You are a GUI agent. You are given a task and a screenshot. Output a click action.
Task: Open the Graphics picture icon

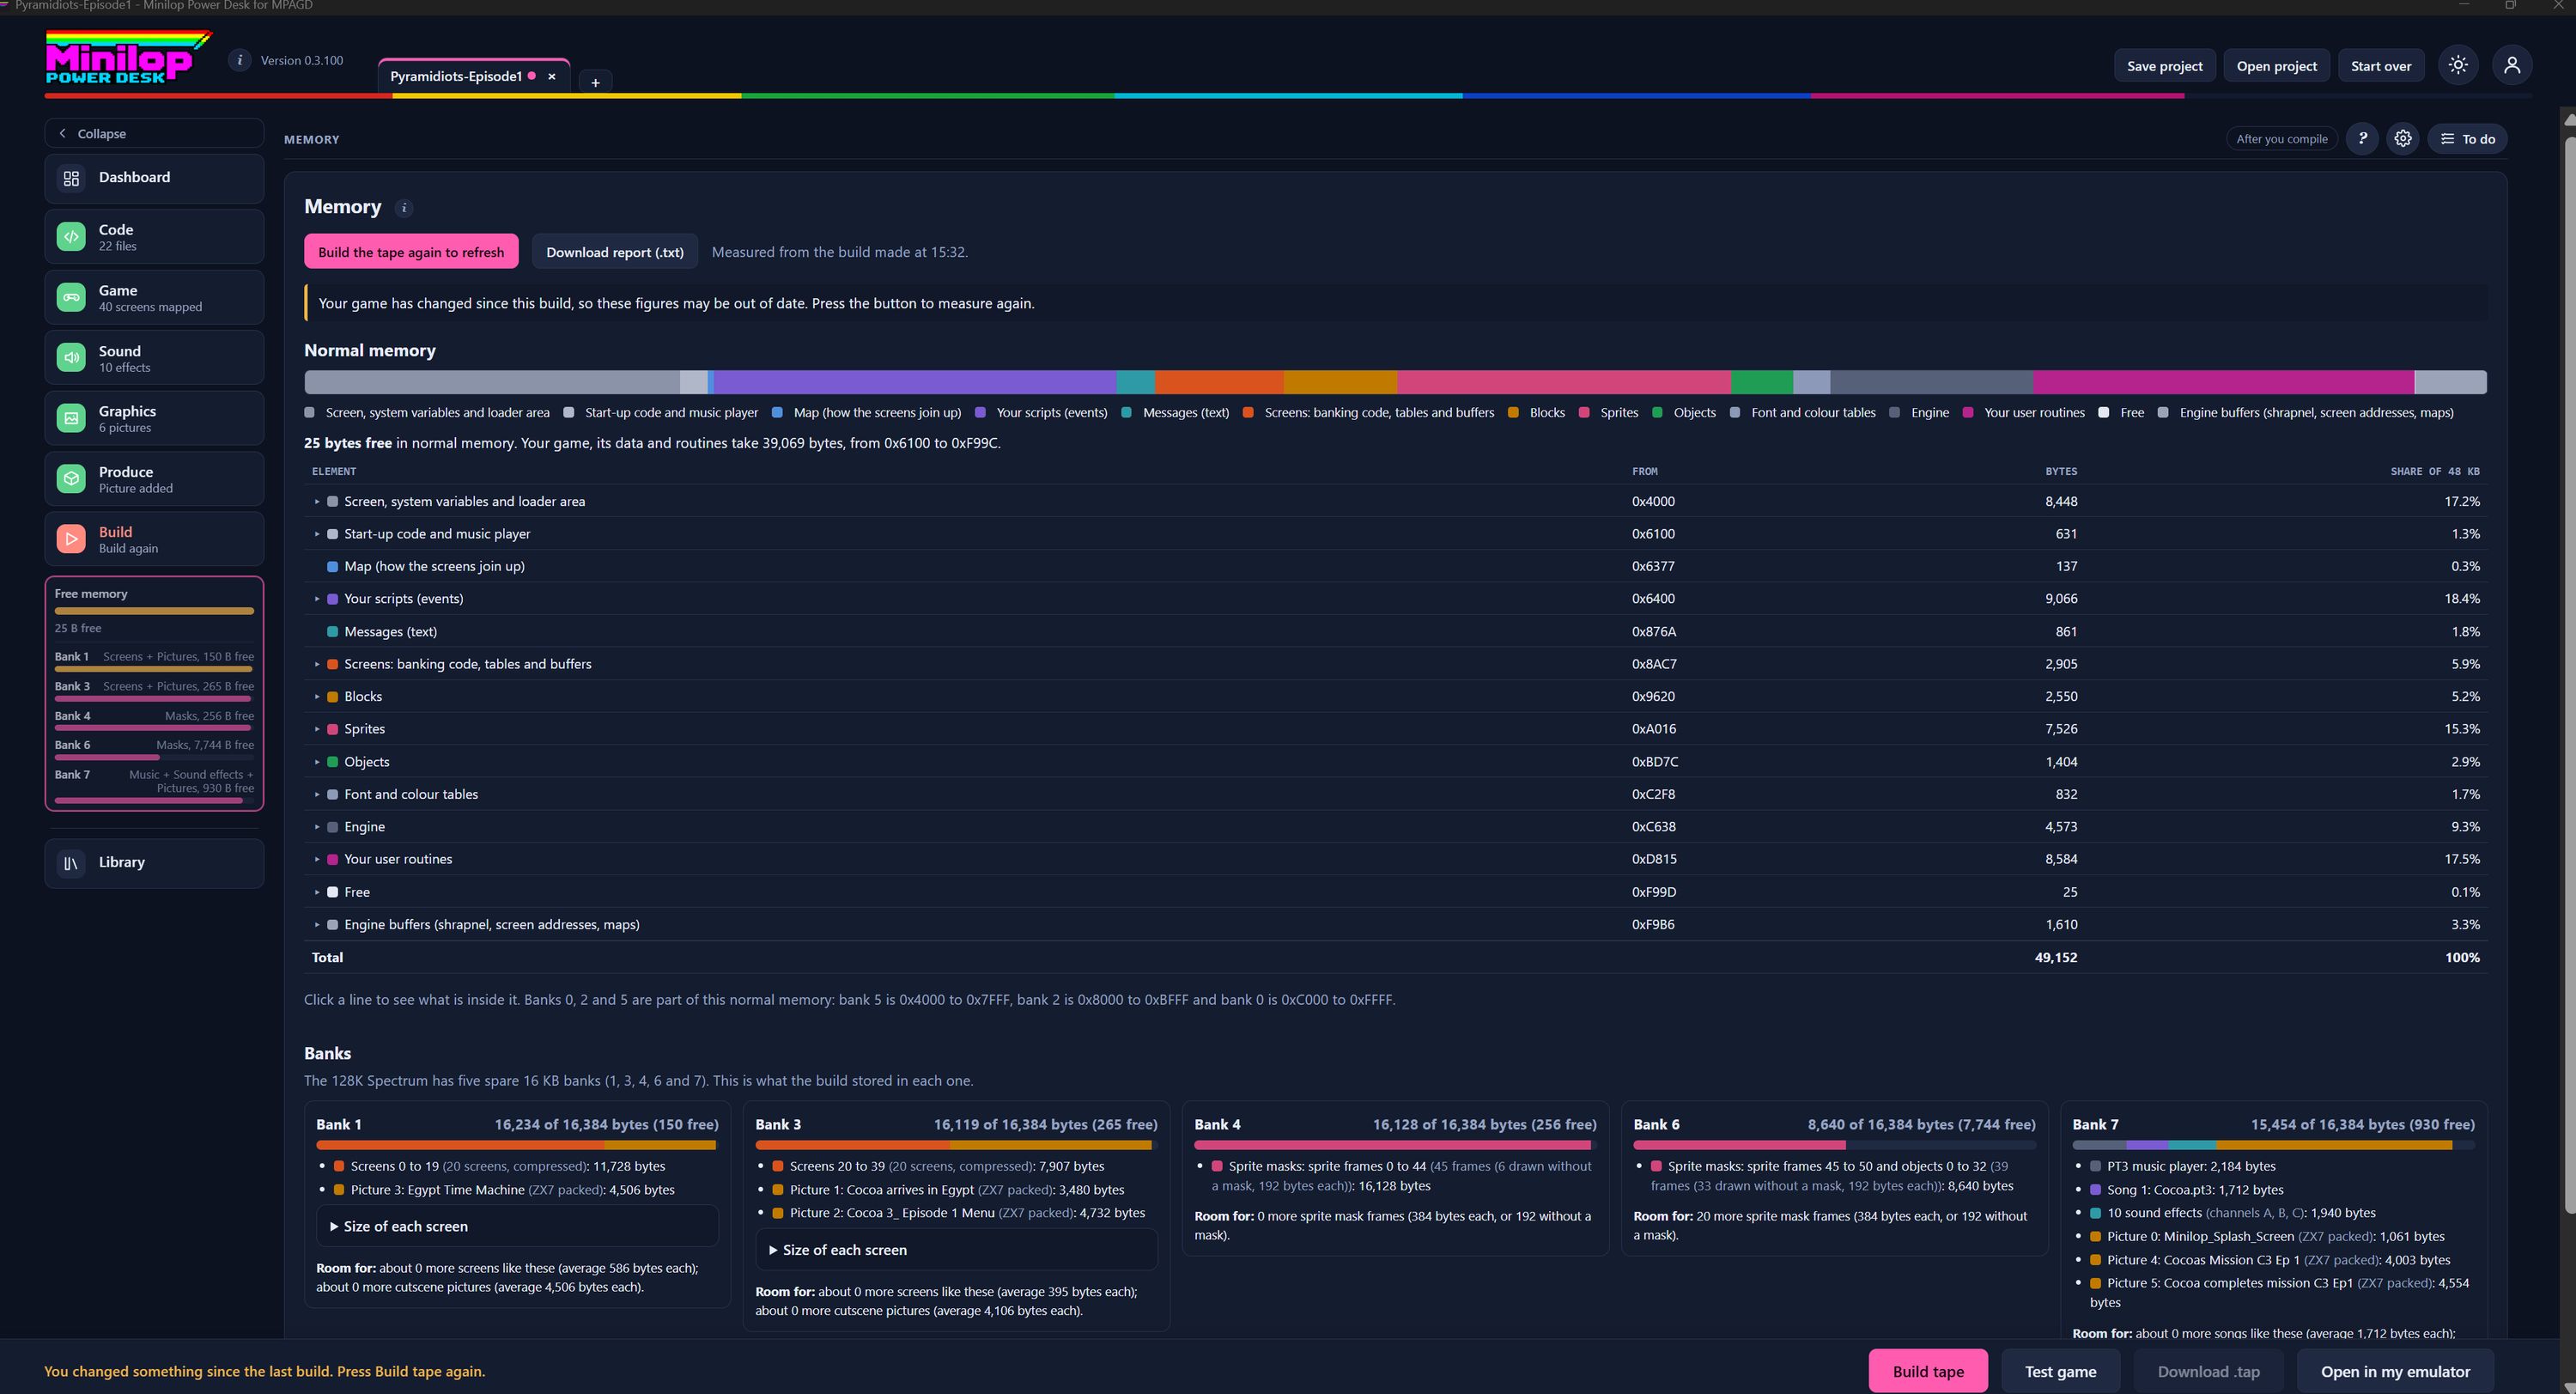(x=71, y=418)
